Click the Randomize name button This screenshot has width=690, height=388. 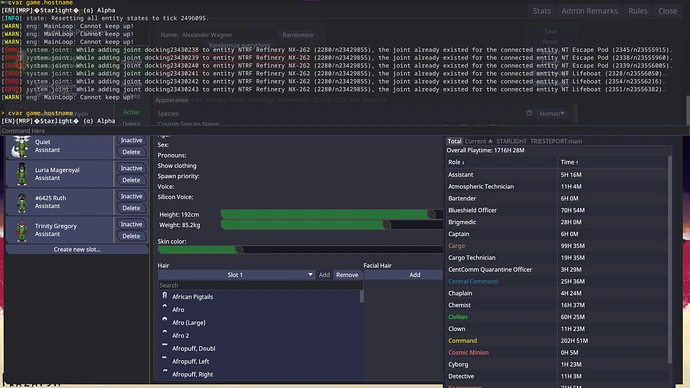(298, 35)
